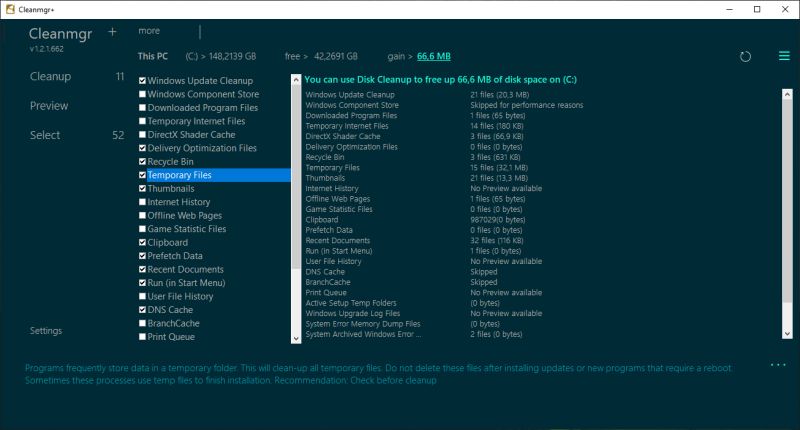Click the version v1.2.1.662 text
Image resolution: width=800 pixels, height=430 pixels.
tap(46, 49)
